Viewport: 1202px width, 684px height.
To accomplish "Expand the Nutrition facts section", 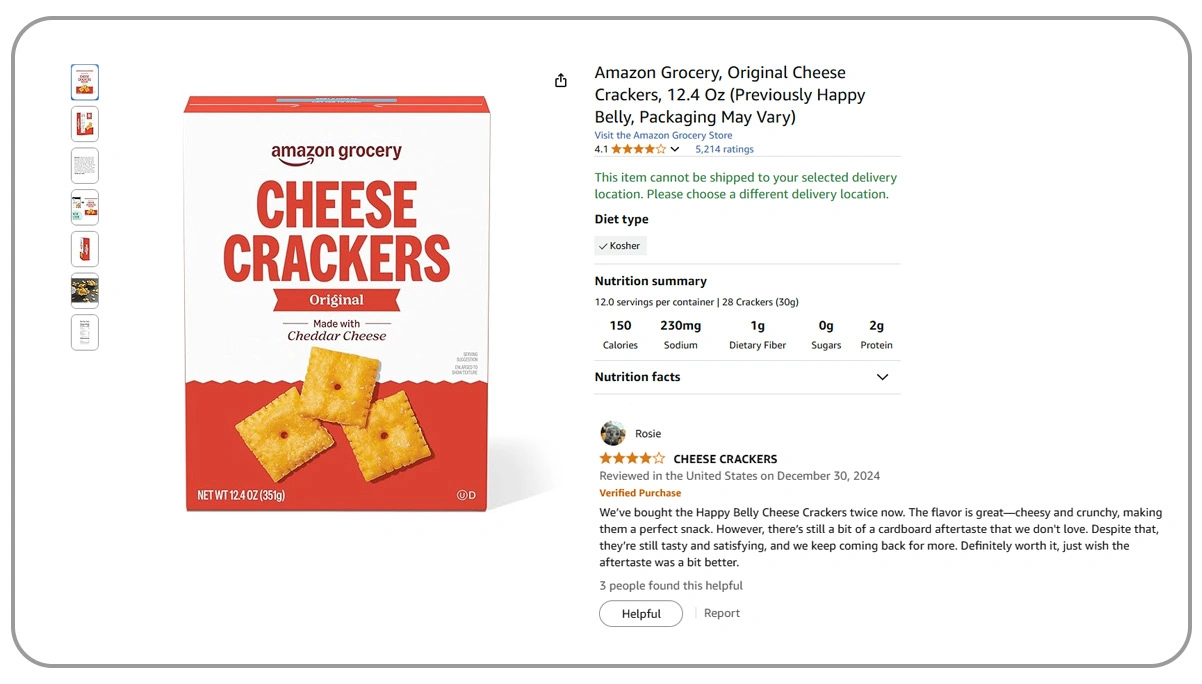I will pyautogui.click(x=637, y=377).
